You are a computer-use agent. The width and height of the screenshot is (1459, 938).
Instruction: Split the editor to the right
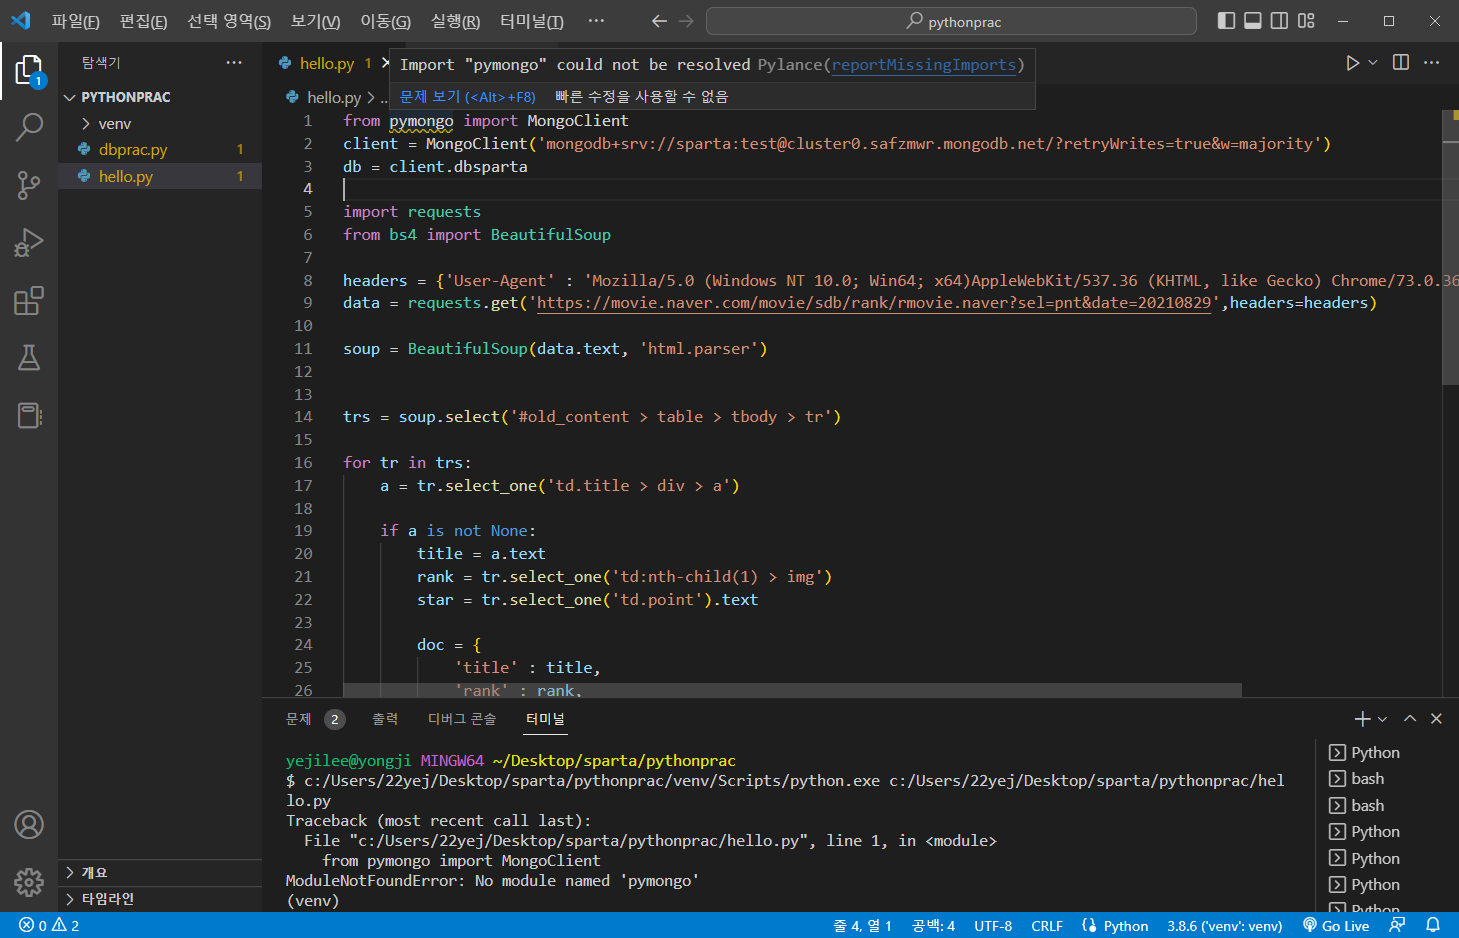click(x=1401, y=63)
